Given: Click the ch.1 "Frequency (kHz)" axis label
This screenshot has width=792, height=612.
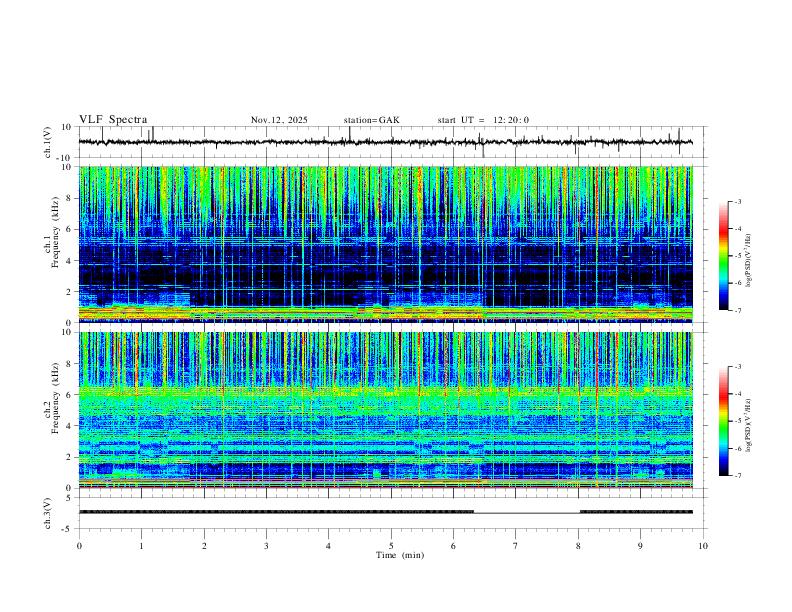Looking at the screenshot, I should tap(56, 232).
